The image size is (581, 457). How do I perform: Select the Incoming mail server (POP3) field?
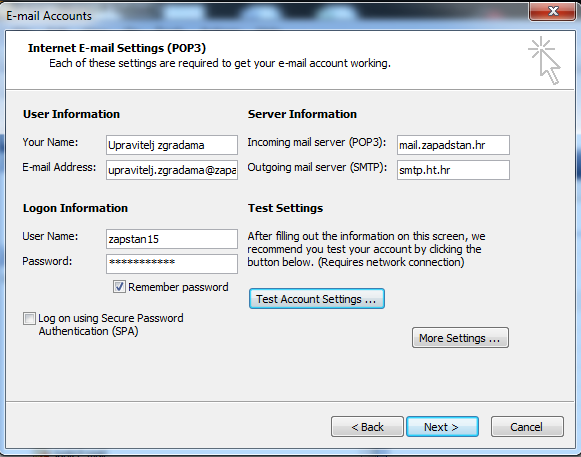pyautogui.click(x=453, y=145)
